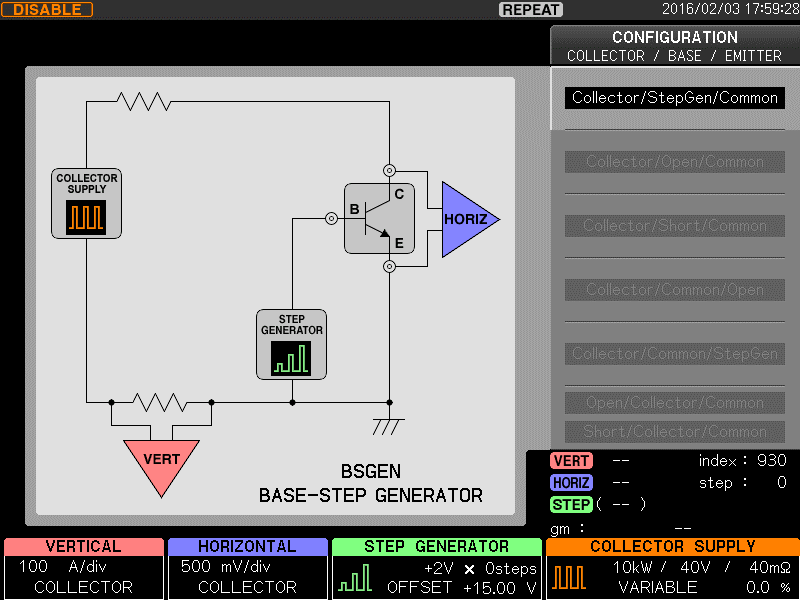Pick the Collector/Common/Open configuration

[x=674, y=290]
